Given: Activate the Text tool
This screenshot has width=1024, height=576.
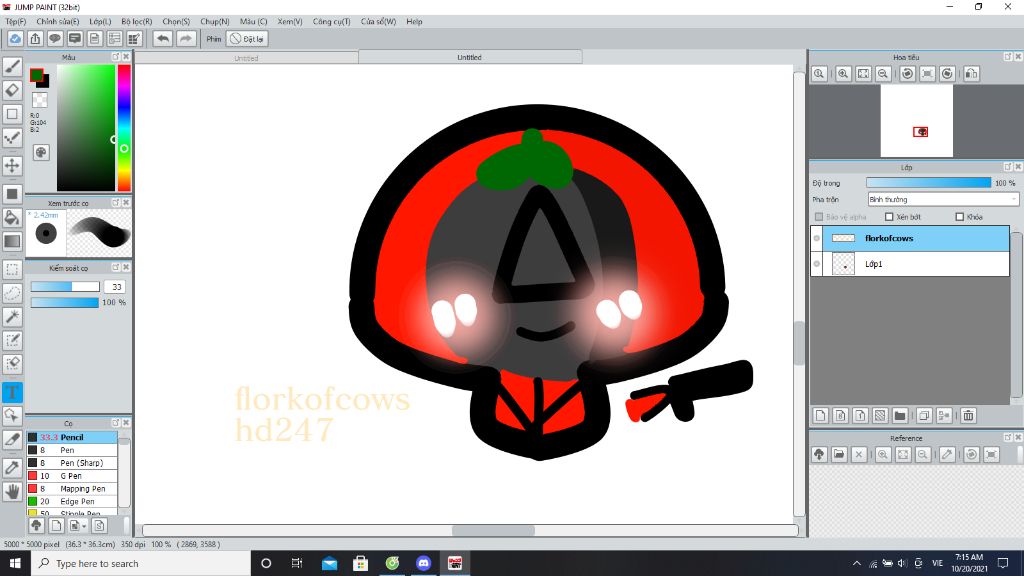Looking at the screenshot, I should click(x=12, y=392).
